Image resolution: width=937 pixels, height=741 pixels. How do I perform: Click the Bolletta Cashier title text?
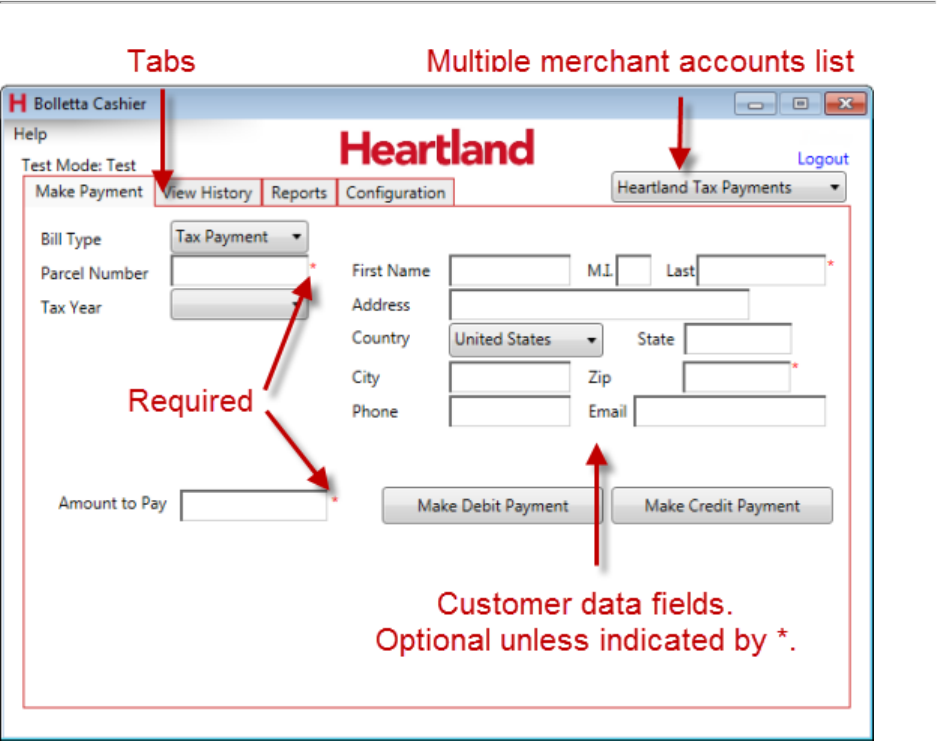click(90, 103)
